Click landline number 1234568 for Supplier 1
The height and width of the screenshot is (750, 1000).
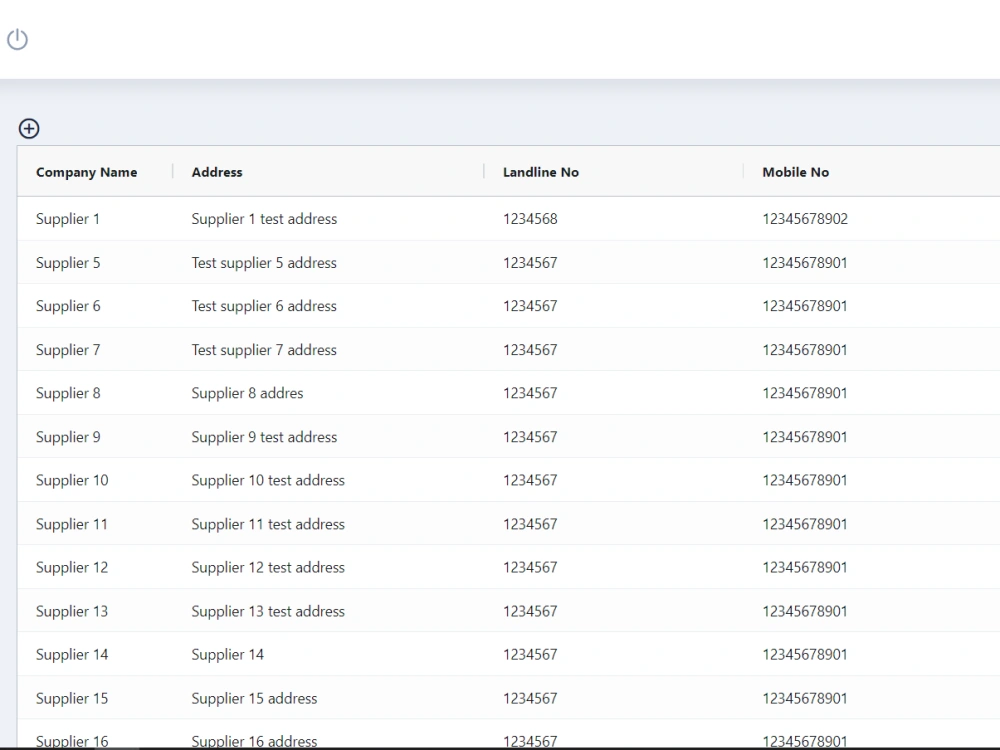pos(530,219)
